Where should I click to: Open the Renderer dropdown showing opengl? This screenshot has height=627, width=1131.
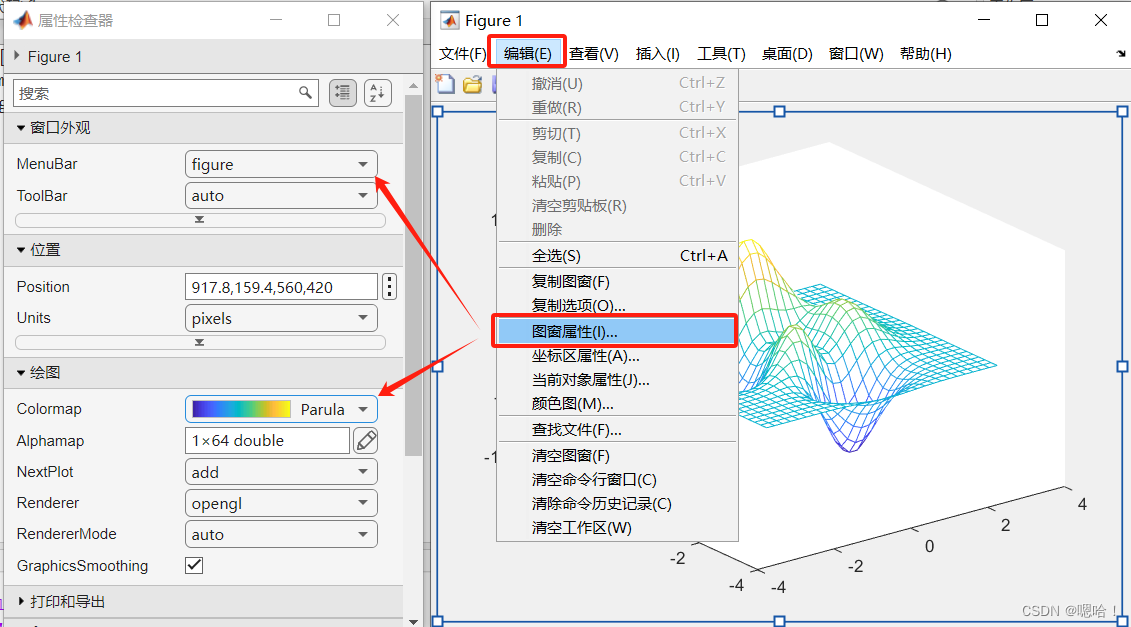click(281, 503)
